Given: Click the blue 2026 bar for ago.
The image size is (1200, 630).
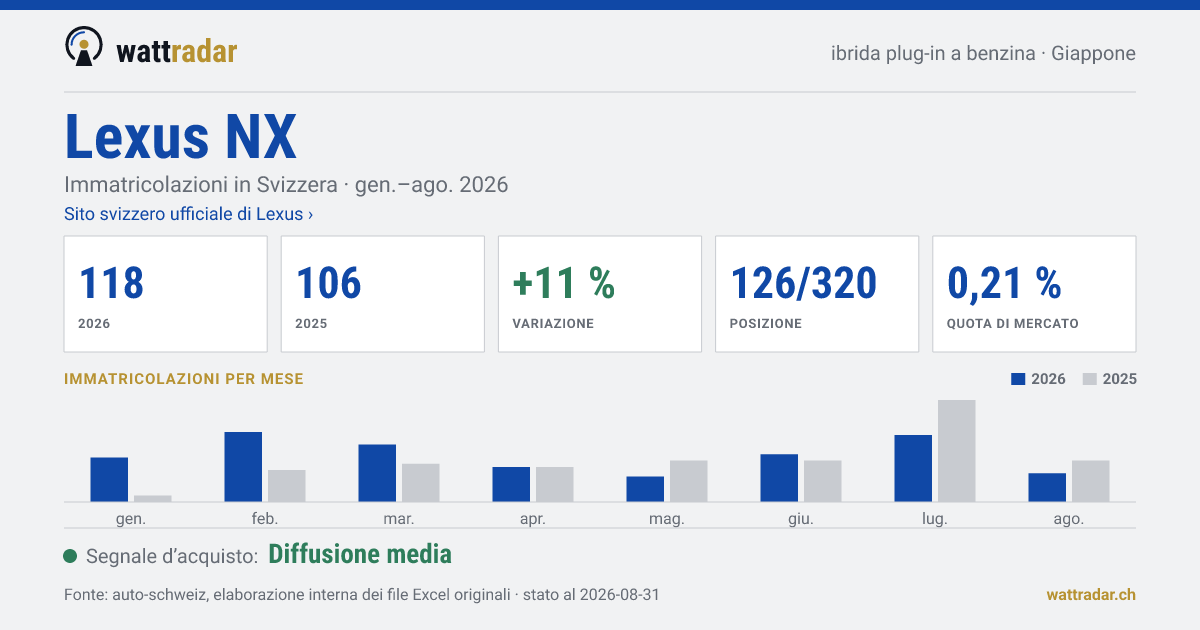Looking at the screenshot, I should tap(1048, 487).
